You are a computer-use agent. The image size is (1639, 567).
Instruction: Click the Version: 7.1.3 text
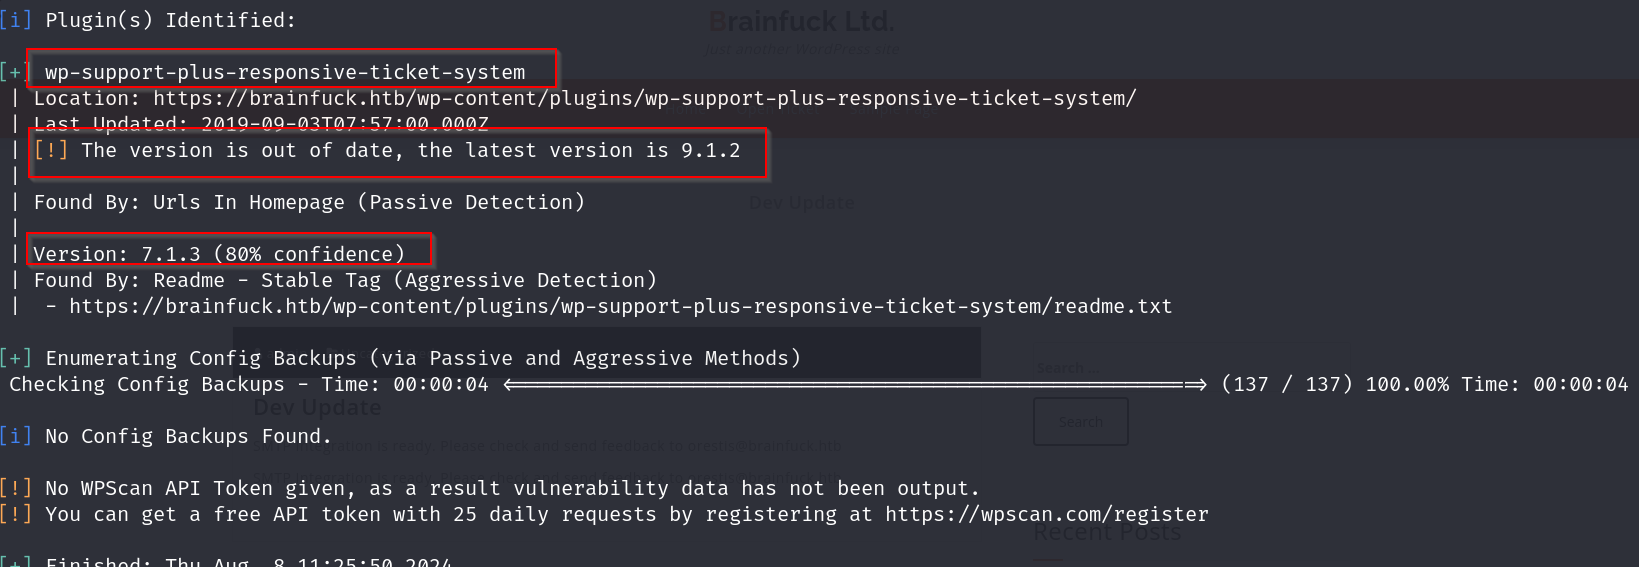[x=219, y=254]
